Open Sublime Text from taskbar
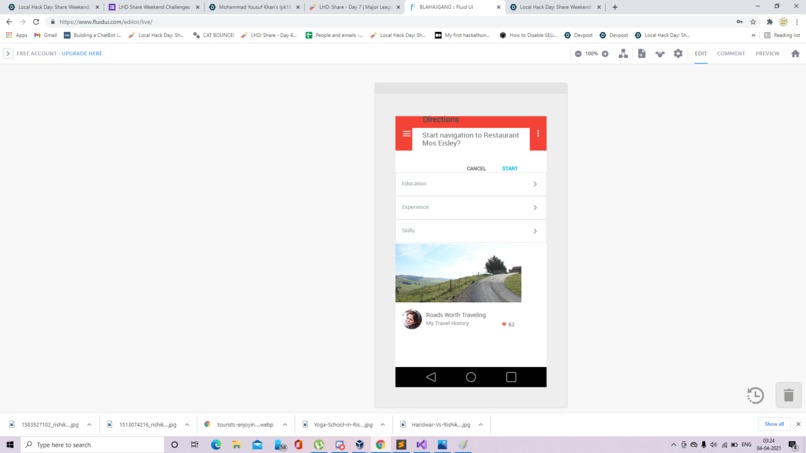Image resolution: width=806 pixels, height=453 pixels. (x=401, y=445)
